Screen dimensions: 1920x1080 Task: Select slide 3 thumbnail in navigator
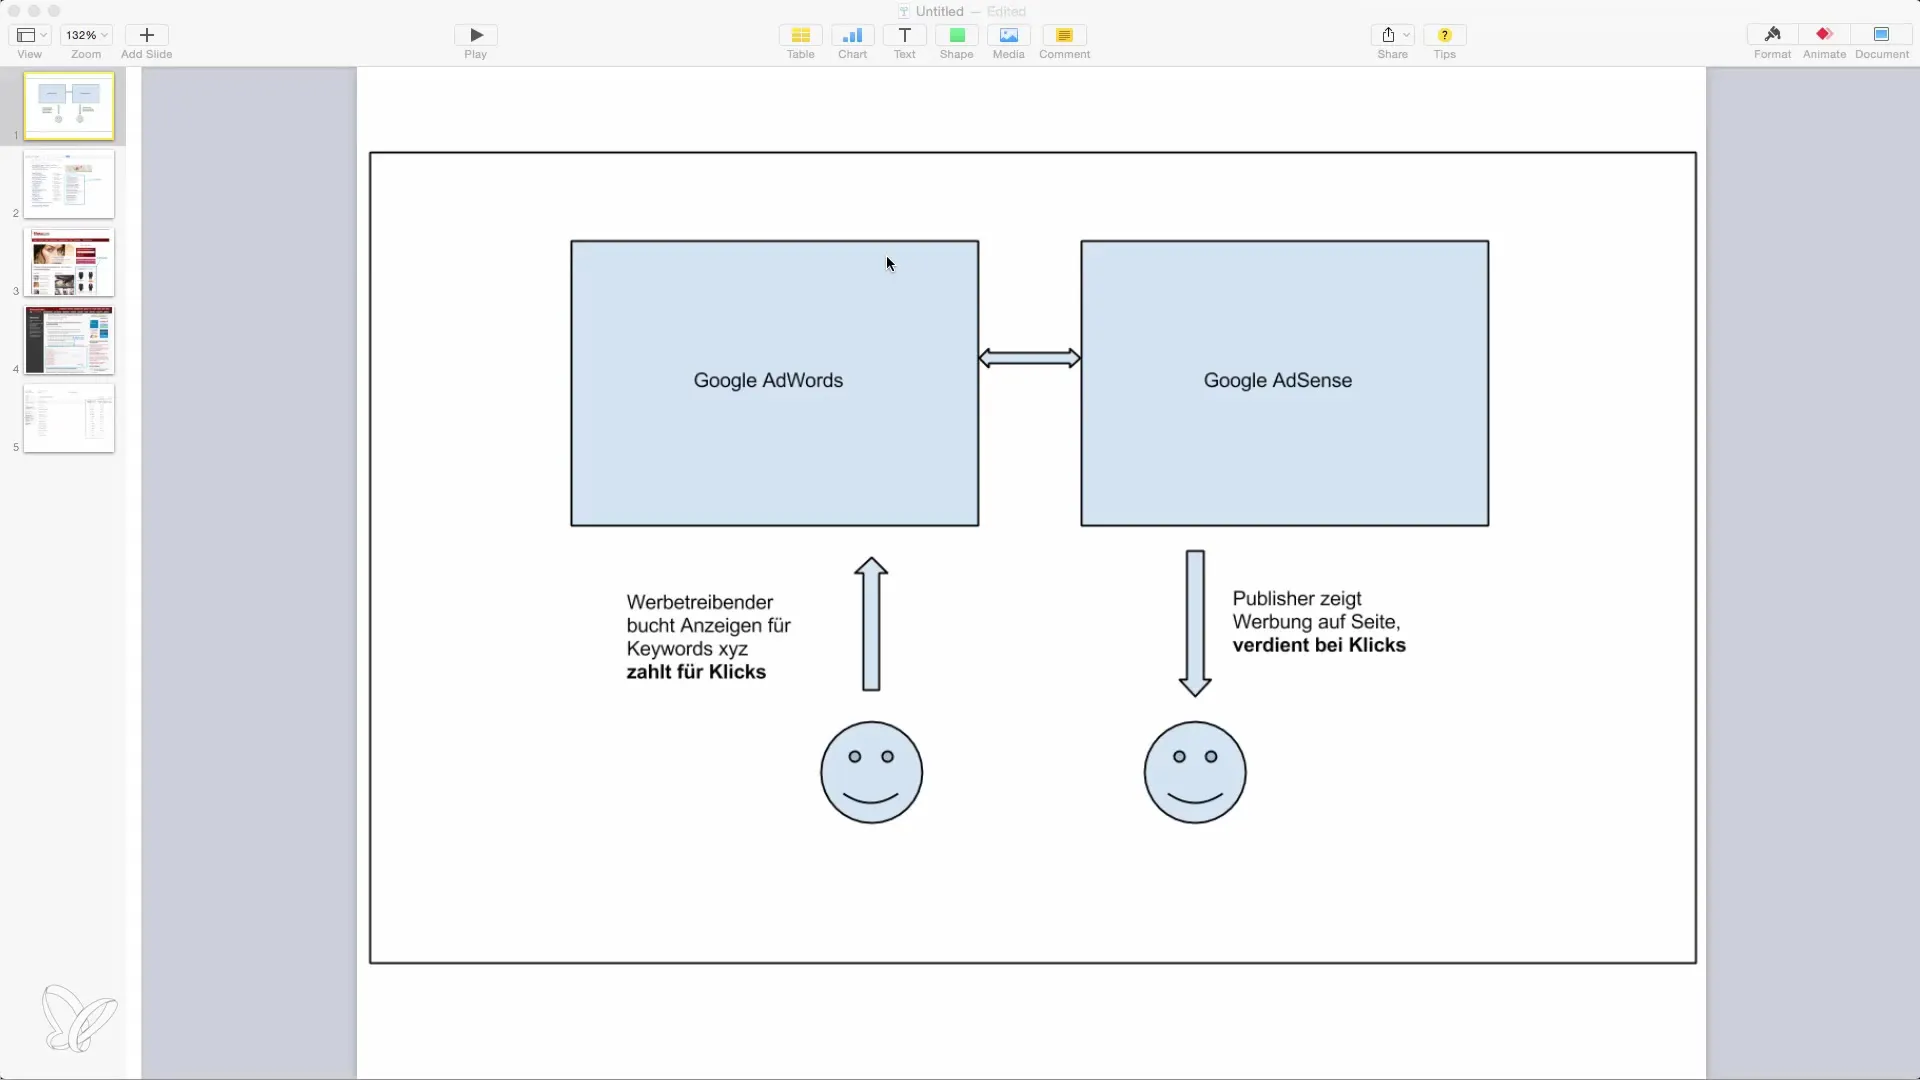69,262
